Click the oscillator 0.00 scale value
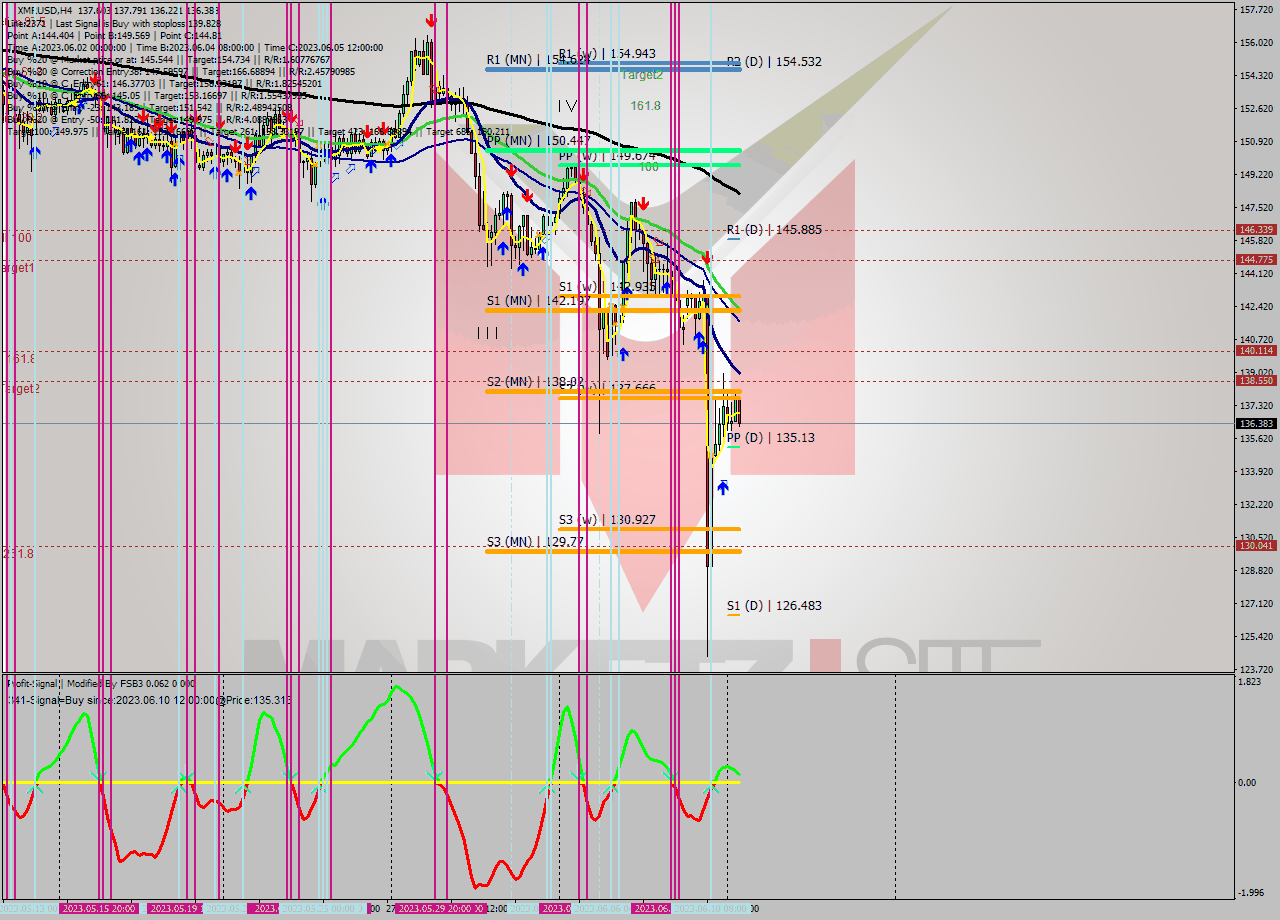Screen dimensions: 1280x920 point(1248,783)
